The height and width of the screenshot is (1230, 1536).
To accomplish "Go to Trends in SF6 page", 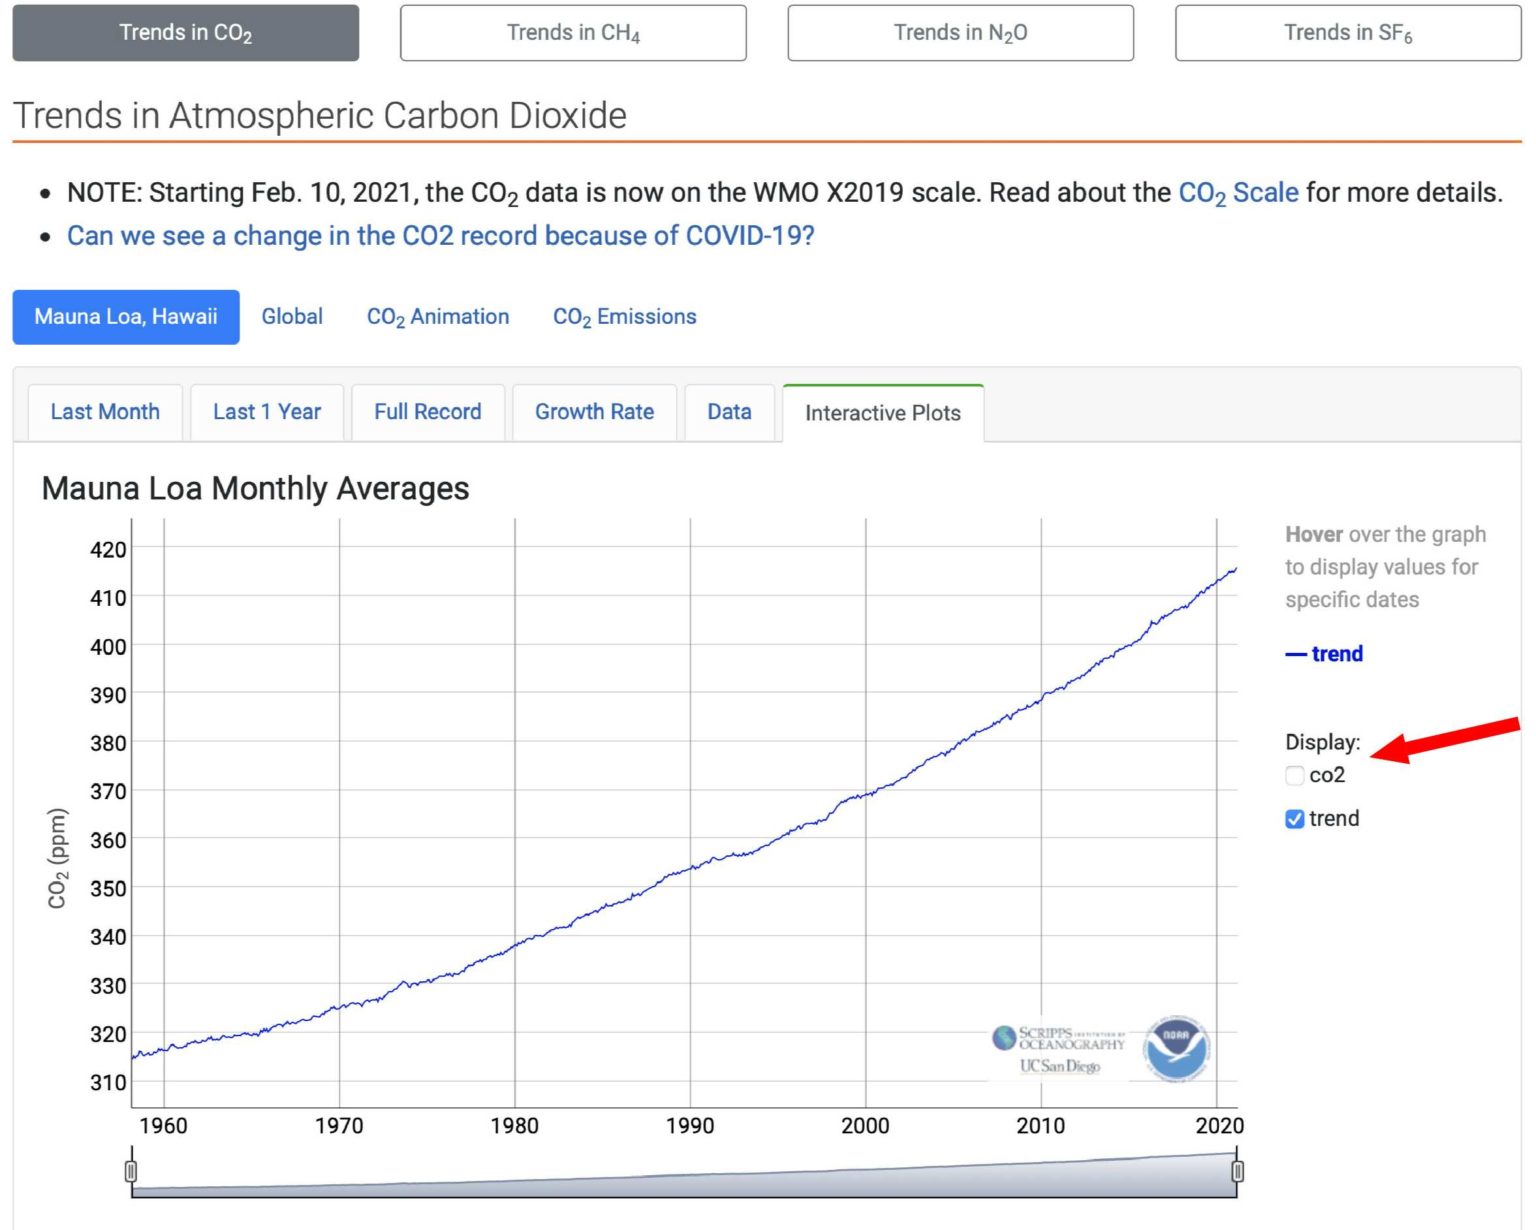I will pos(1347,33).
